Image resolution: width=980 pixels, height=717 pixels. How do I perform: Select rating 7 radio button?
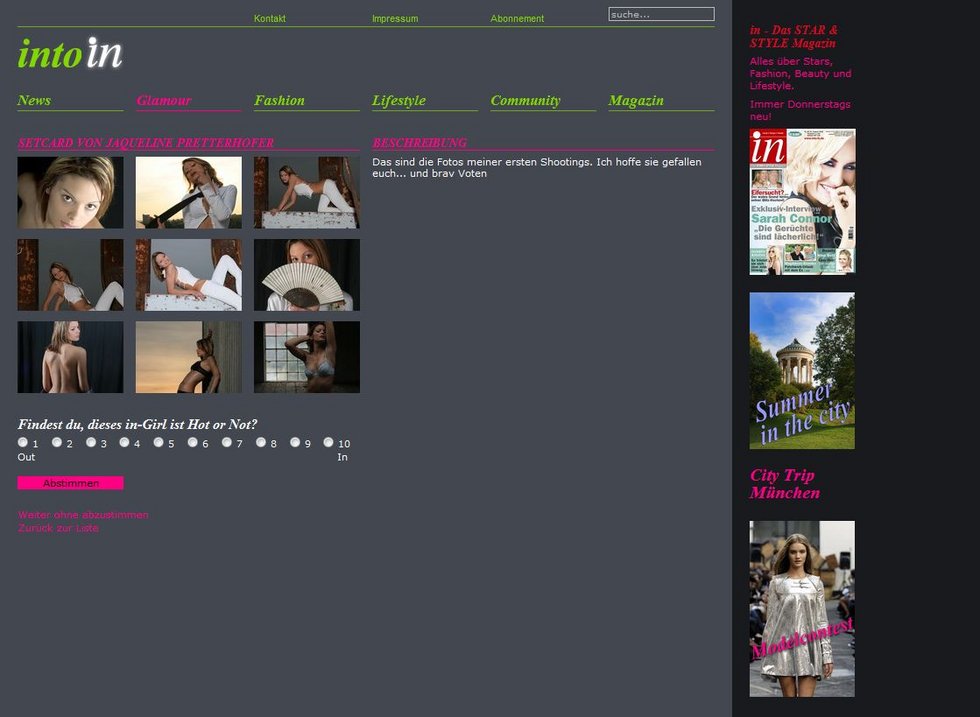[x=227, y=442]
